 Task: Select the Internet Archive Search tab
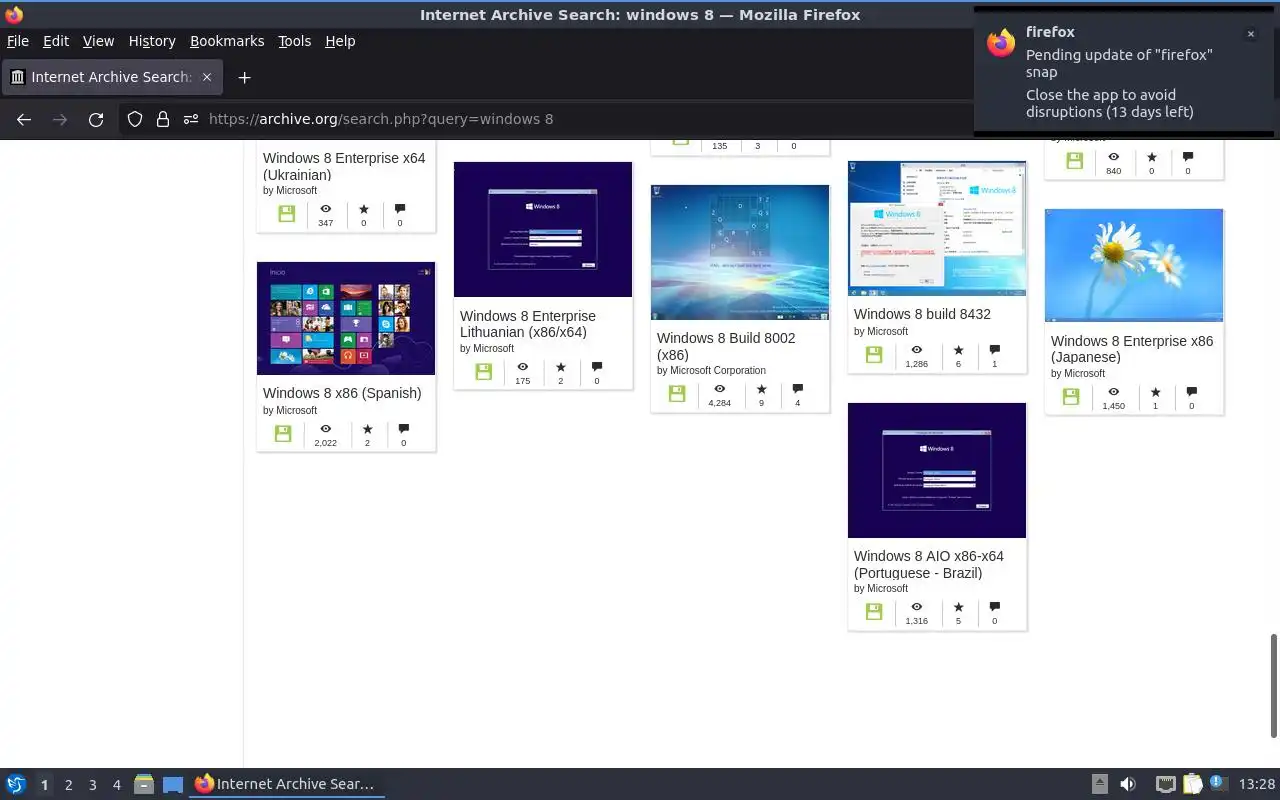pos(111,77)
